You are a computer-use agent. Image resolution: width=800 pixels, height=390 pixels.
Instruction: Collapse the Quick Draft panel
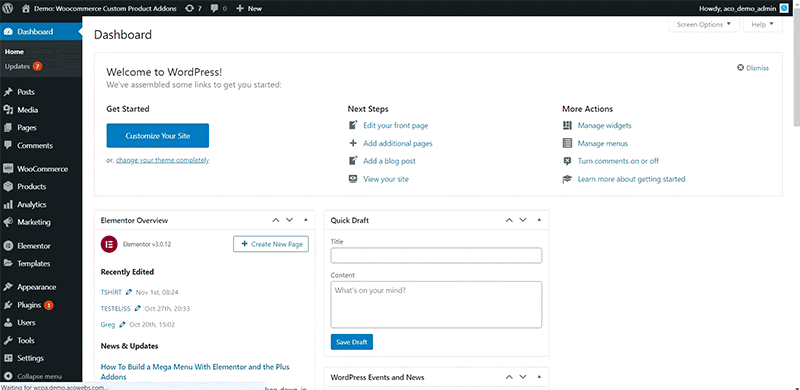(539, 221)
